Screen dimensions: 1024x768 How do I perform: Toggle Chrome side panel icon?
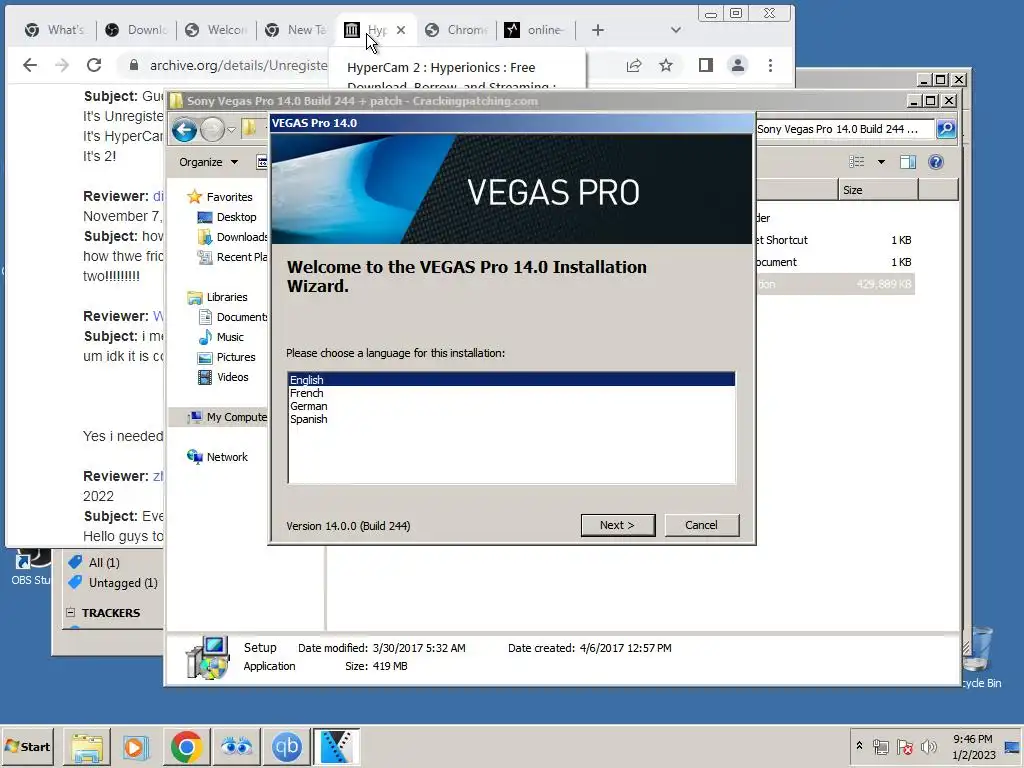[705, 65]
